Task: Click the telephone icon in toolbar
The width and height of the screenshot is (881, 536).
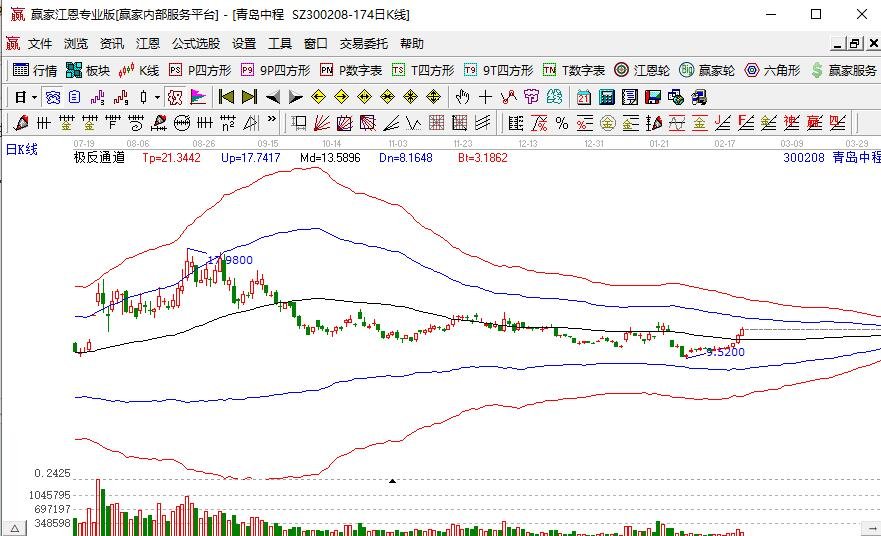Action: point(53,98)
